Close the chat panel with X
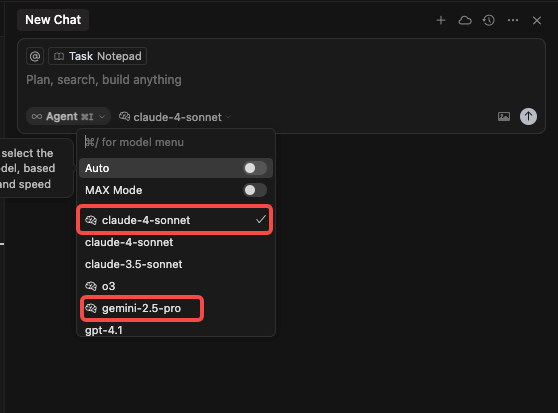The image size is (558, 413). (537, 21)
